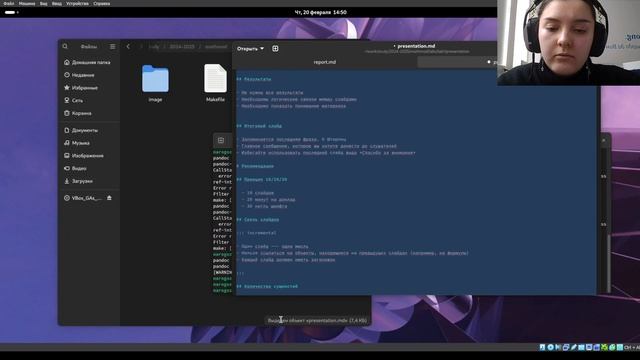Click the '## Итоговый слайд' heading line

pyautogui.click(x=259, y=126)
